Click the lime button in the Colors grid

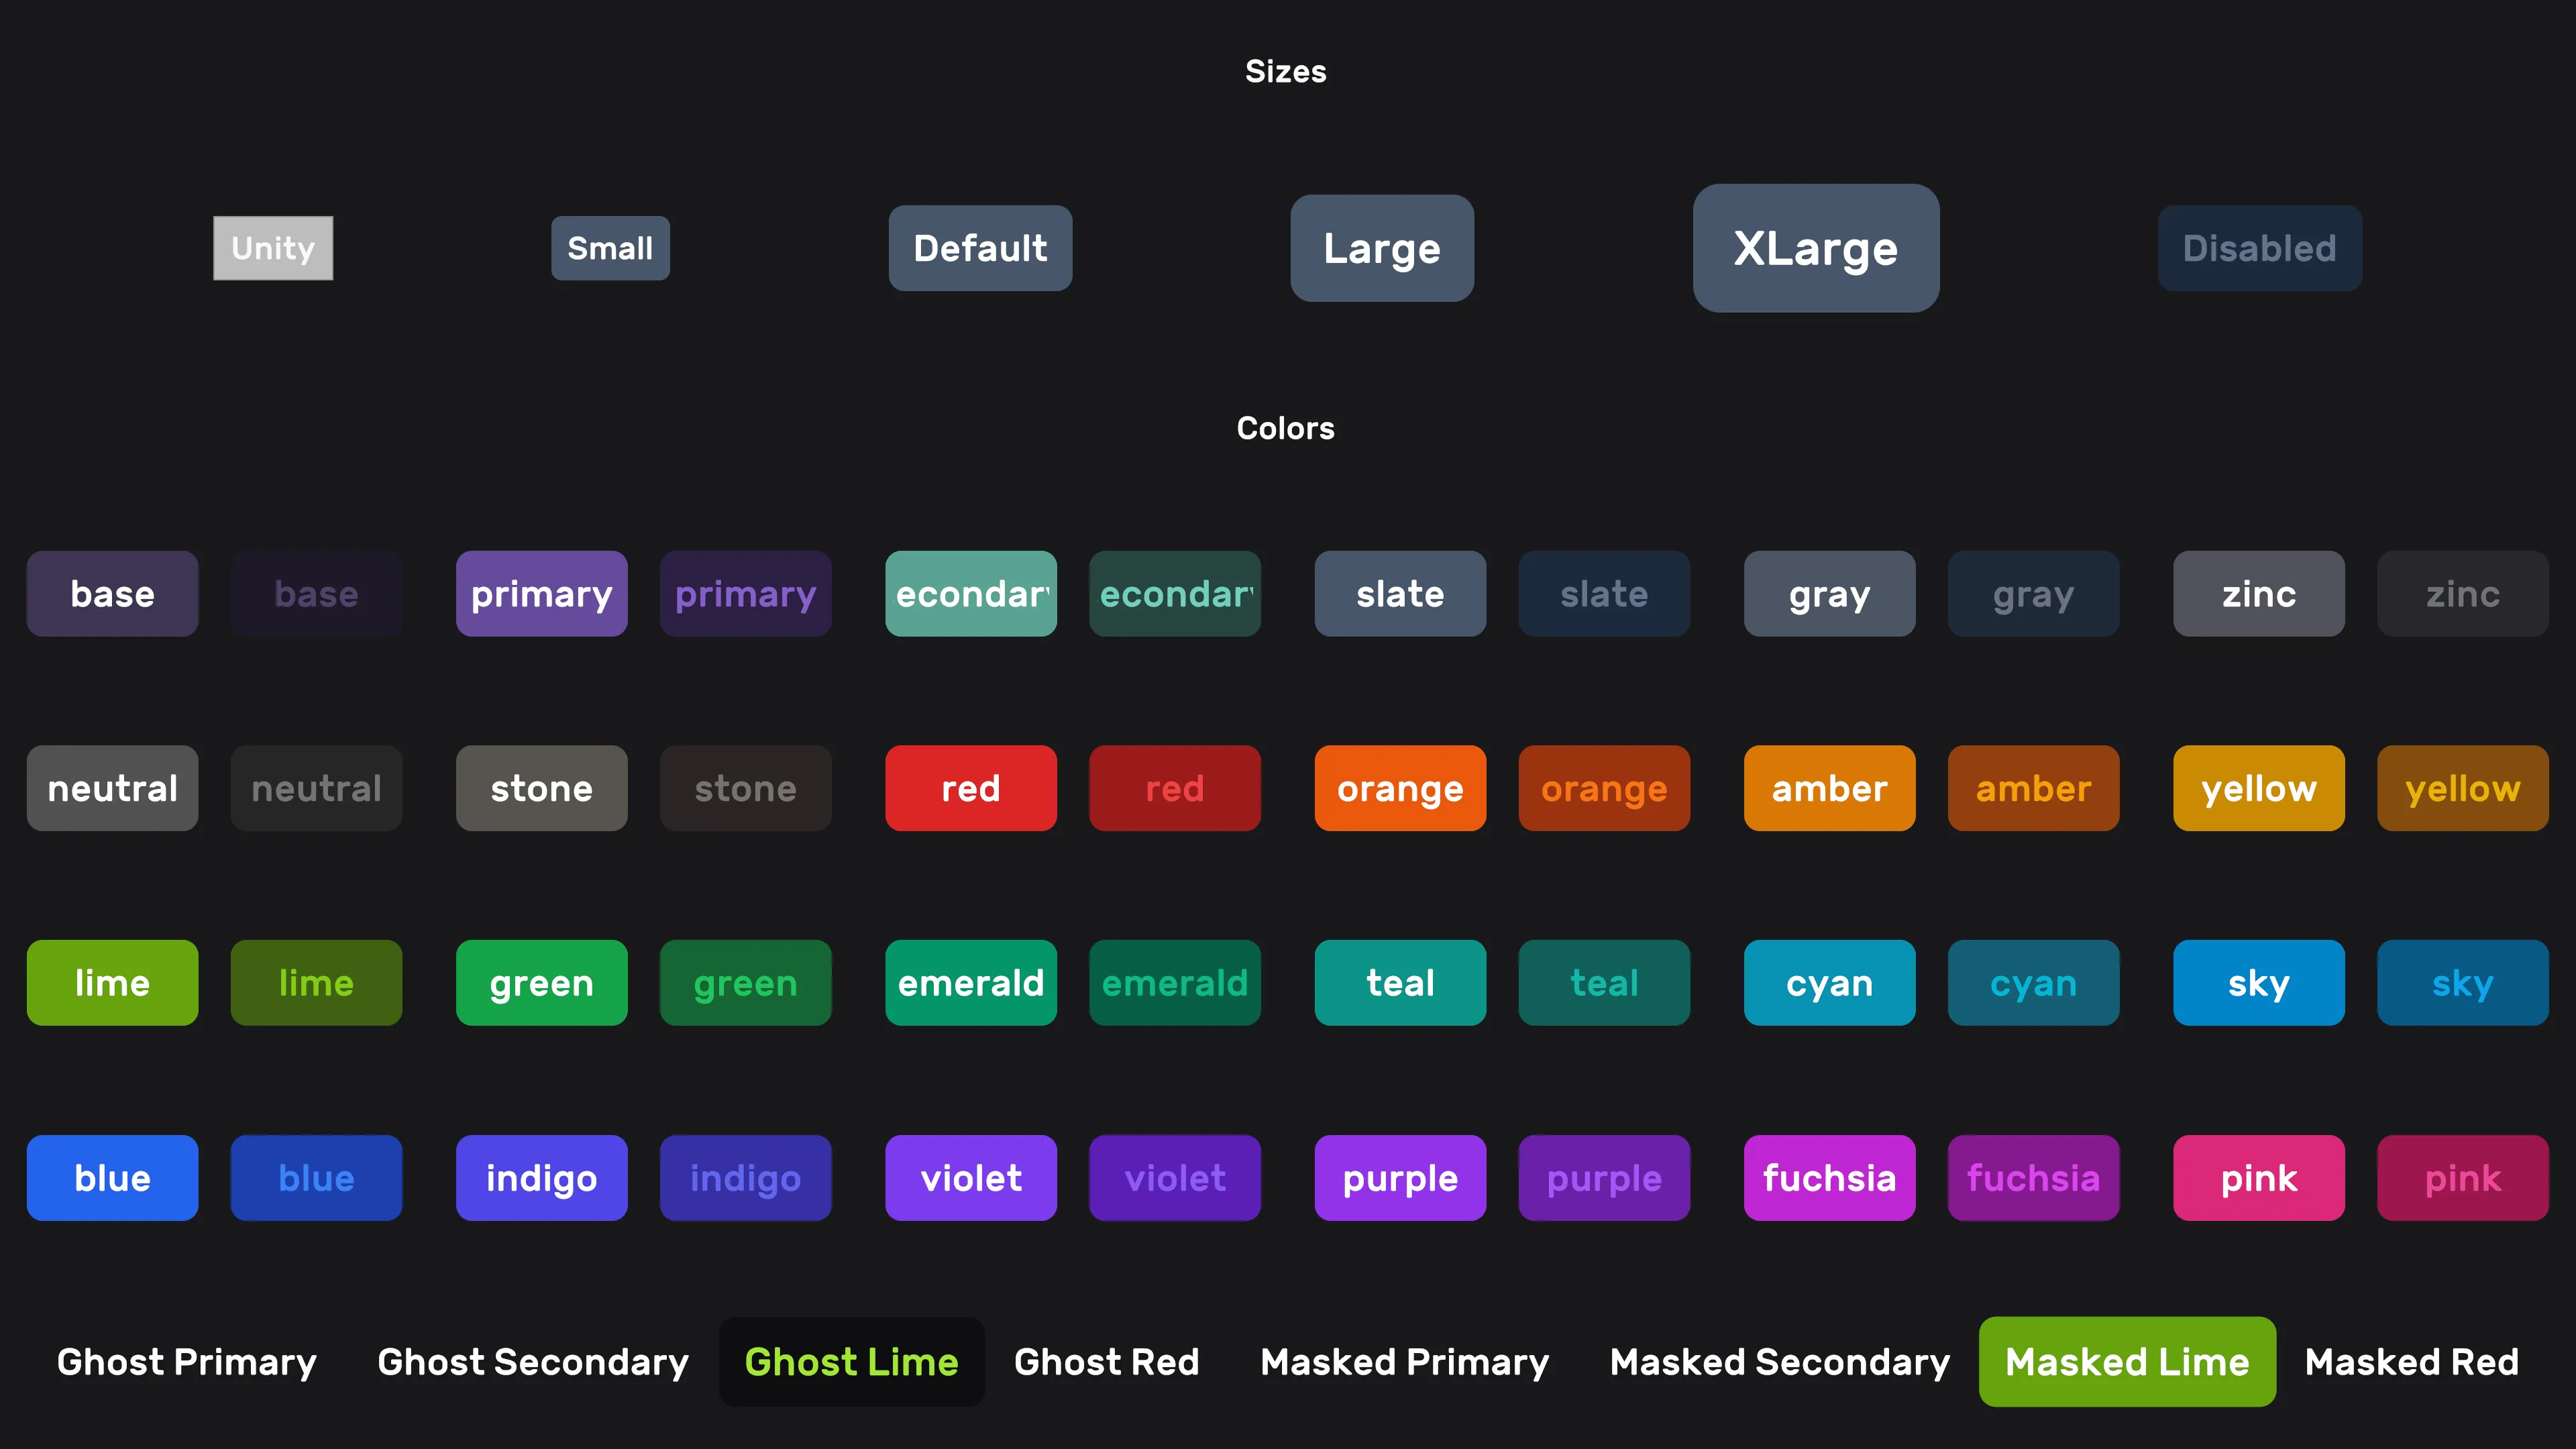coord(112,982)
